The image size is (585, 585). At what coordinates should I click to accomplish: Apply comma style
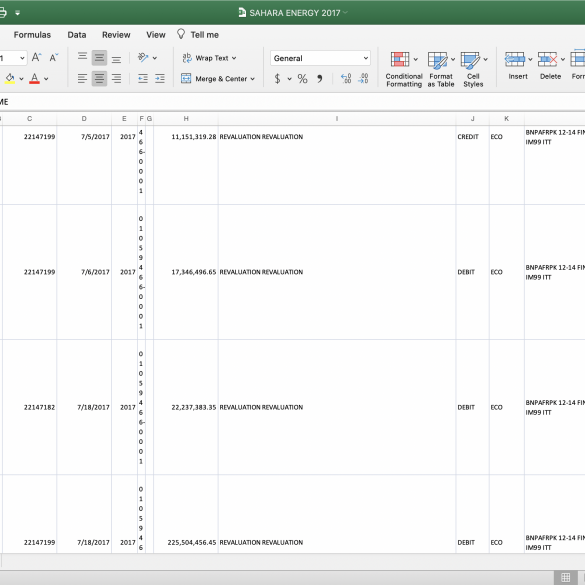(x=319, y=79)
